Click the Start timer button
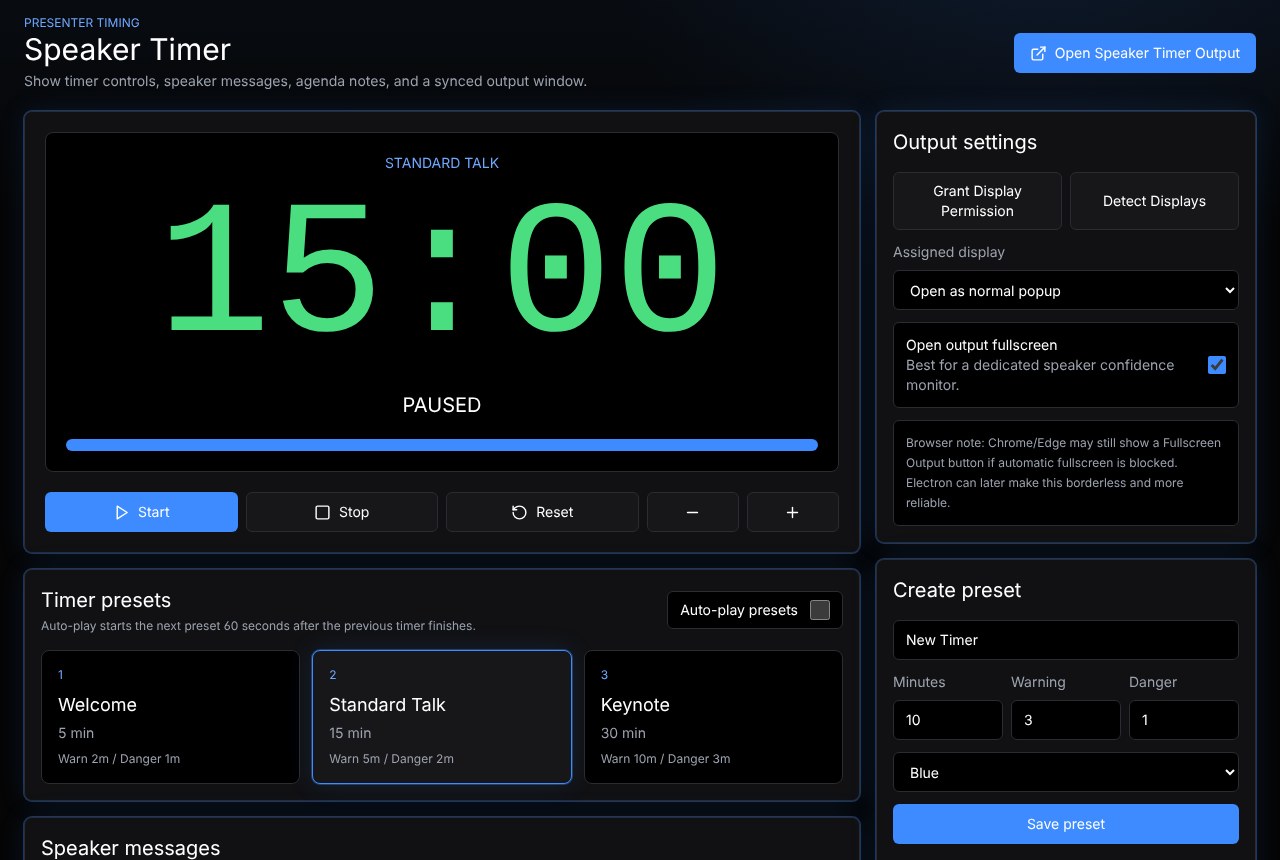Screen dimensions: 1280x860 [141, 512]
